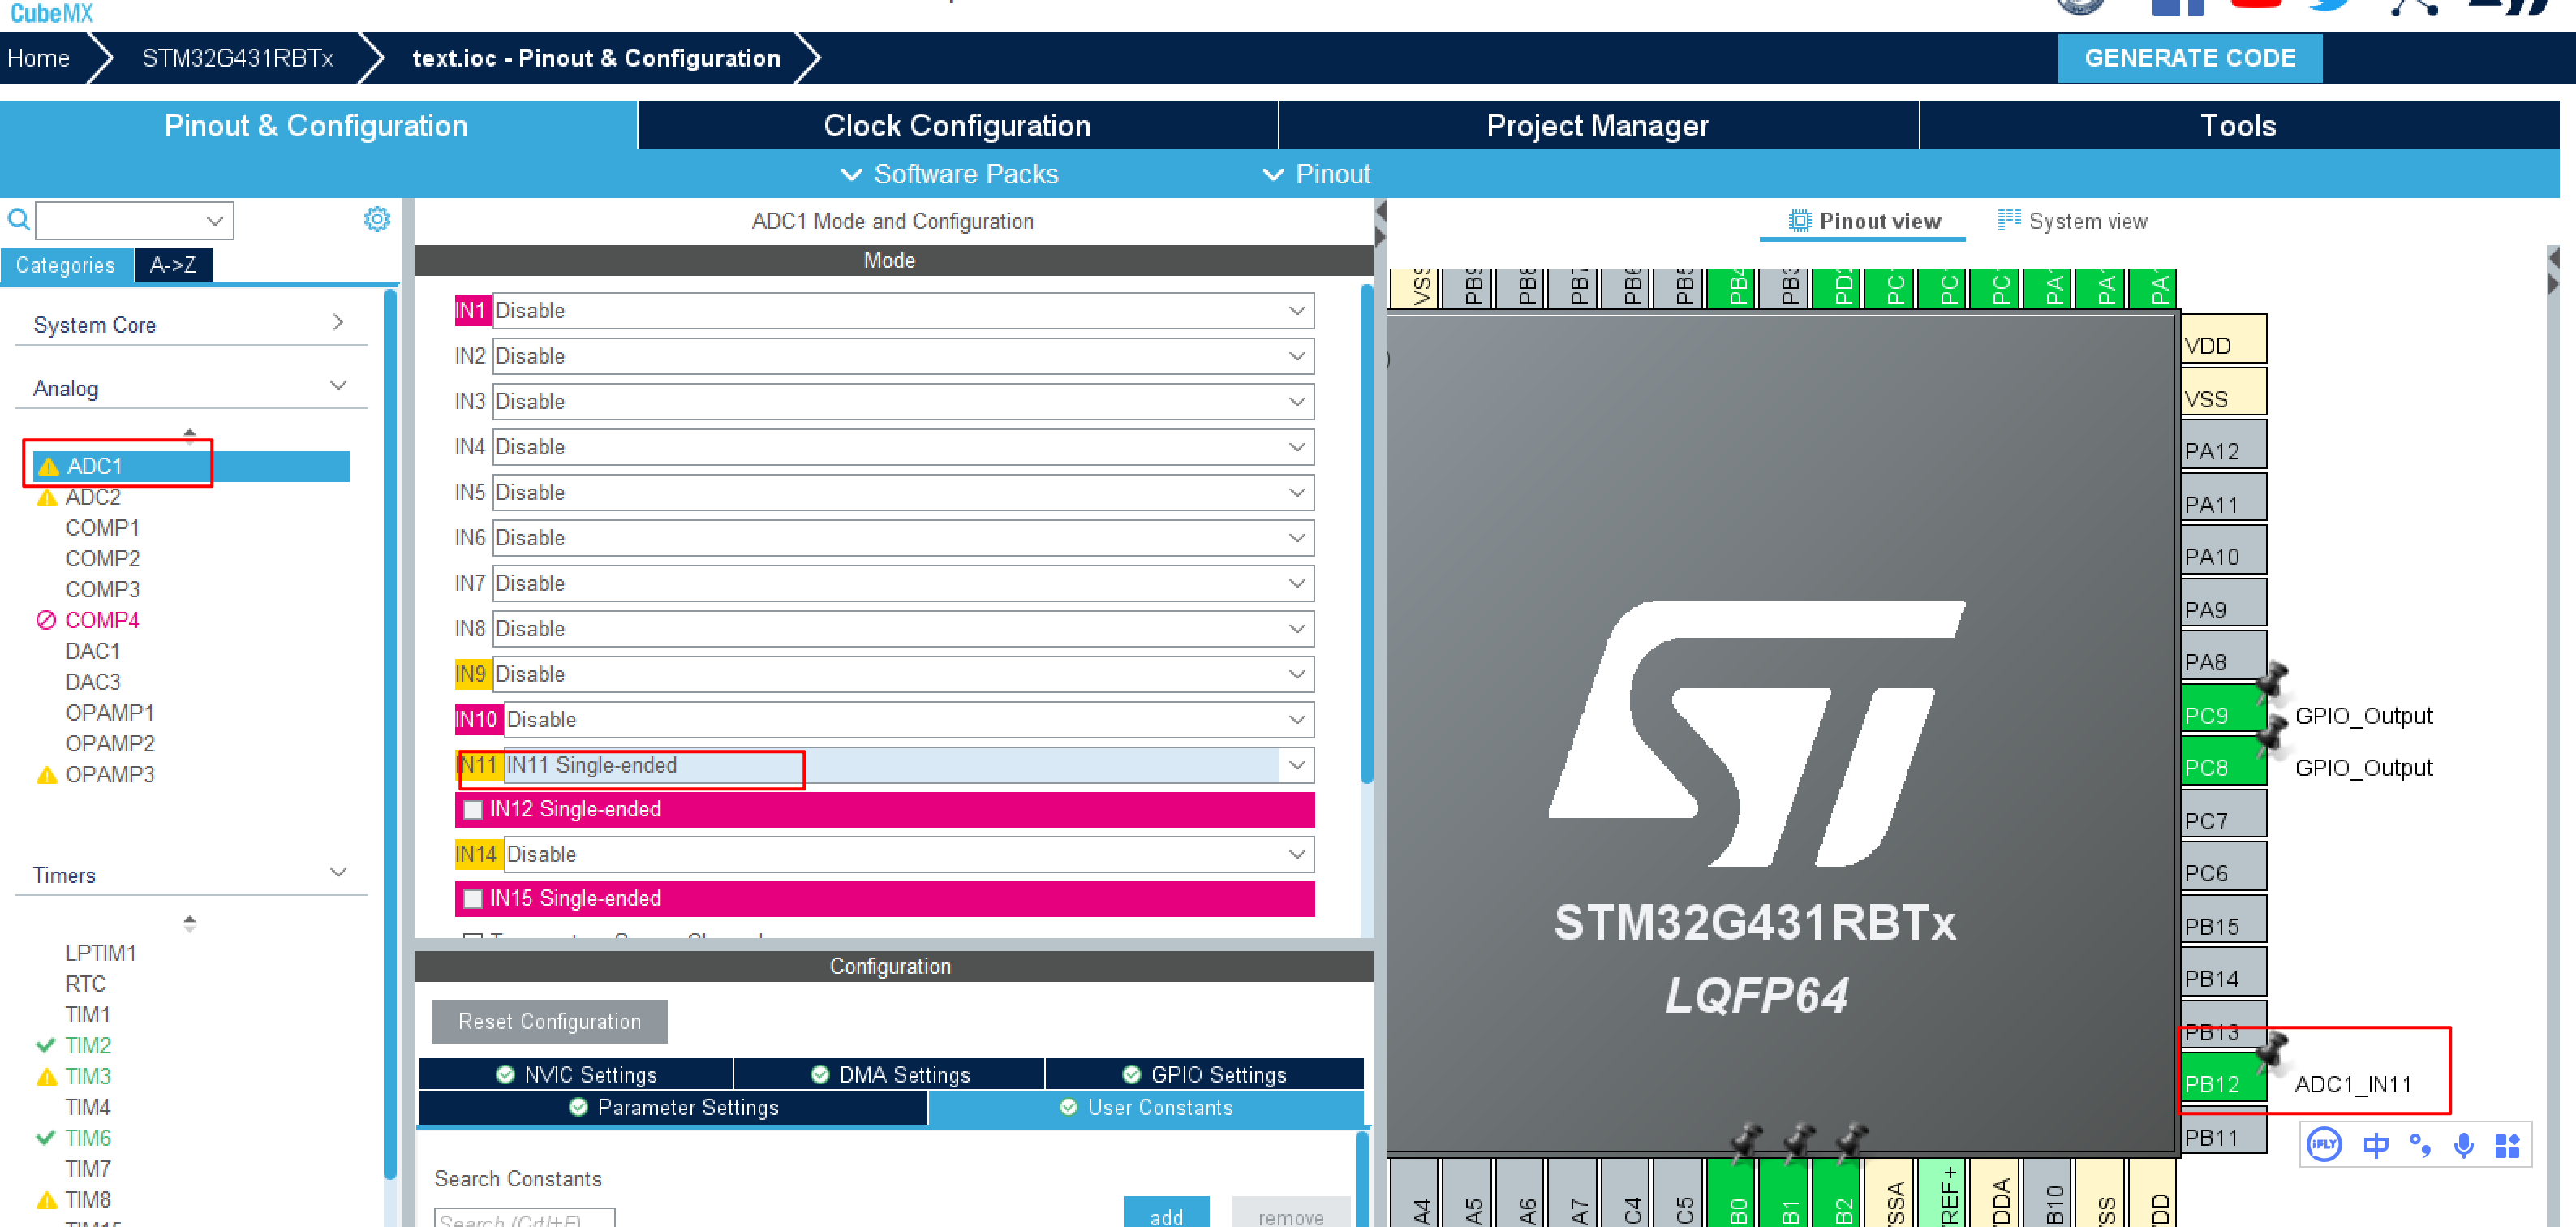The width and height of the screenshot is (2576, 1227).
Task: Switch to Clock Configuration tab
Action: [x=957, y=125]
